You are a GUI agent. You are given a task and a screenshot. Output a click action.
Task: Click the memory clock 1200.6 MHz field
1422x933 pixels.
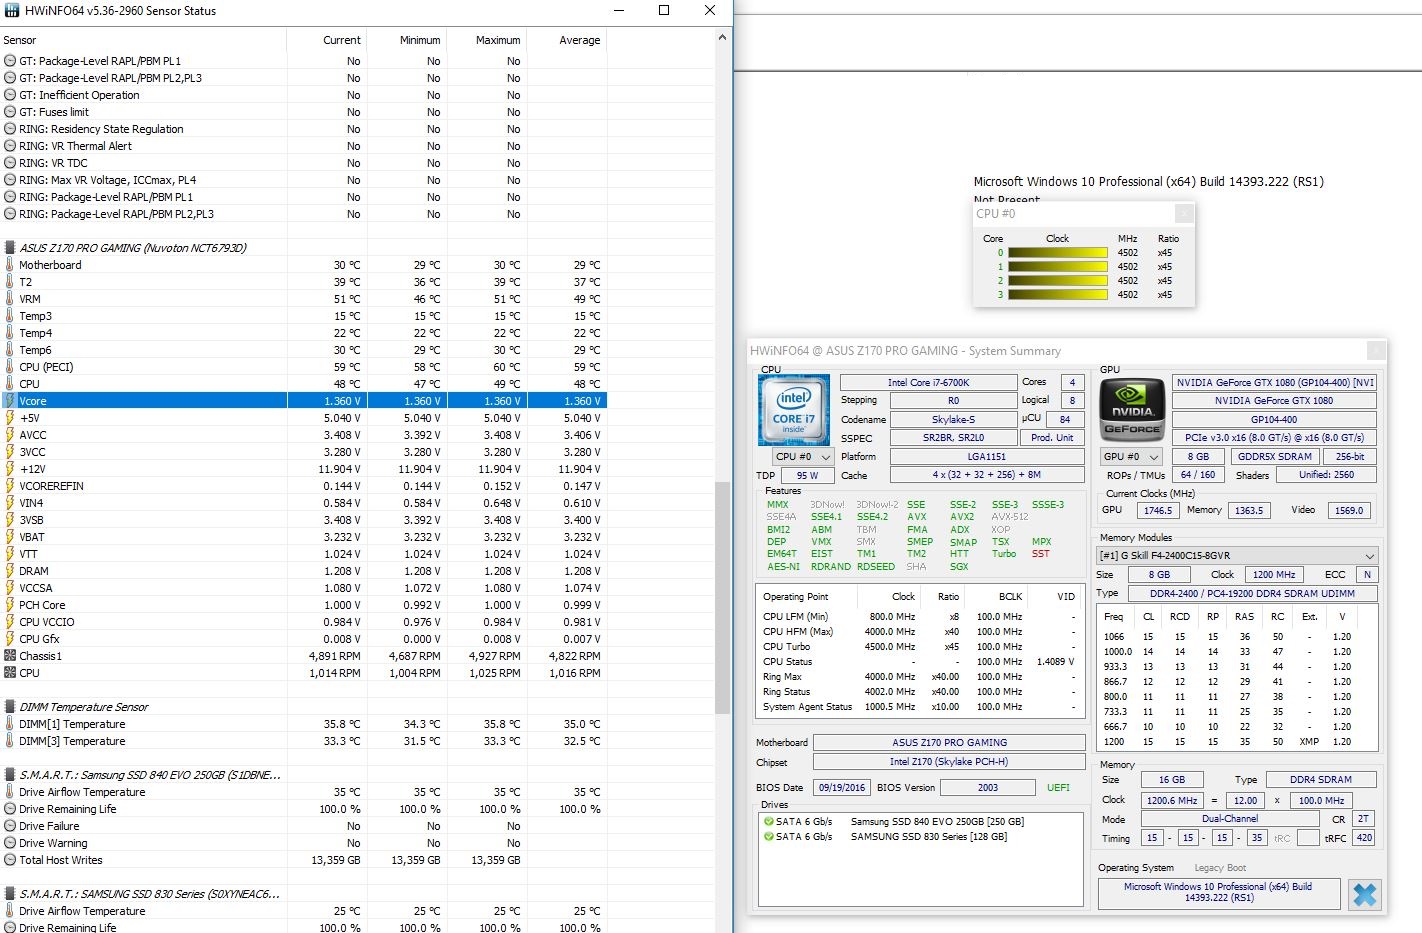[1172, 800]
